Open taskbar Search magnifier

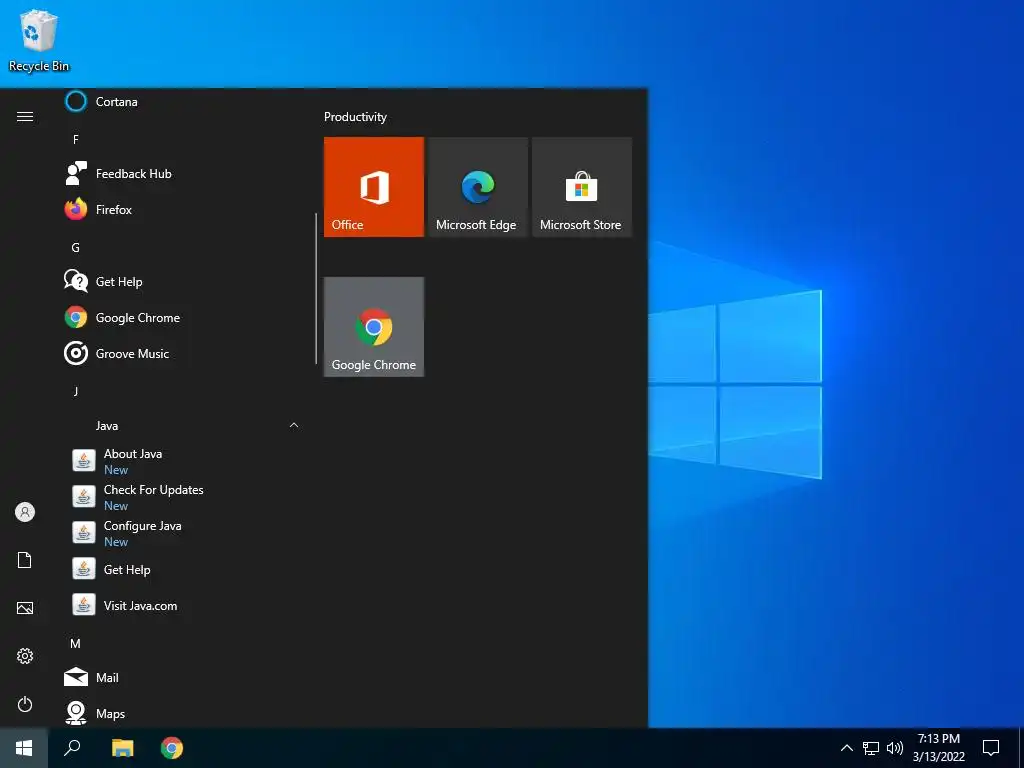[72, 748]
